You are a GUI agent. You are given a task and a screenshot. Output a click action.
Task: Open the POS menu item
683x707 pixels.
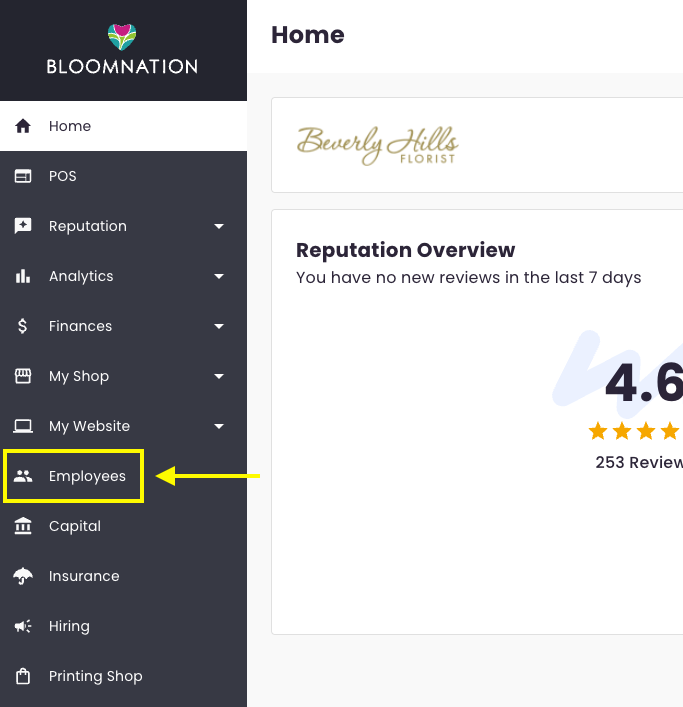[x=124, y=176]
